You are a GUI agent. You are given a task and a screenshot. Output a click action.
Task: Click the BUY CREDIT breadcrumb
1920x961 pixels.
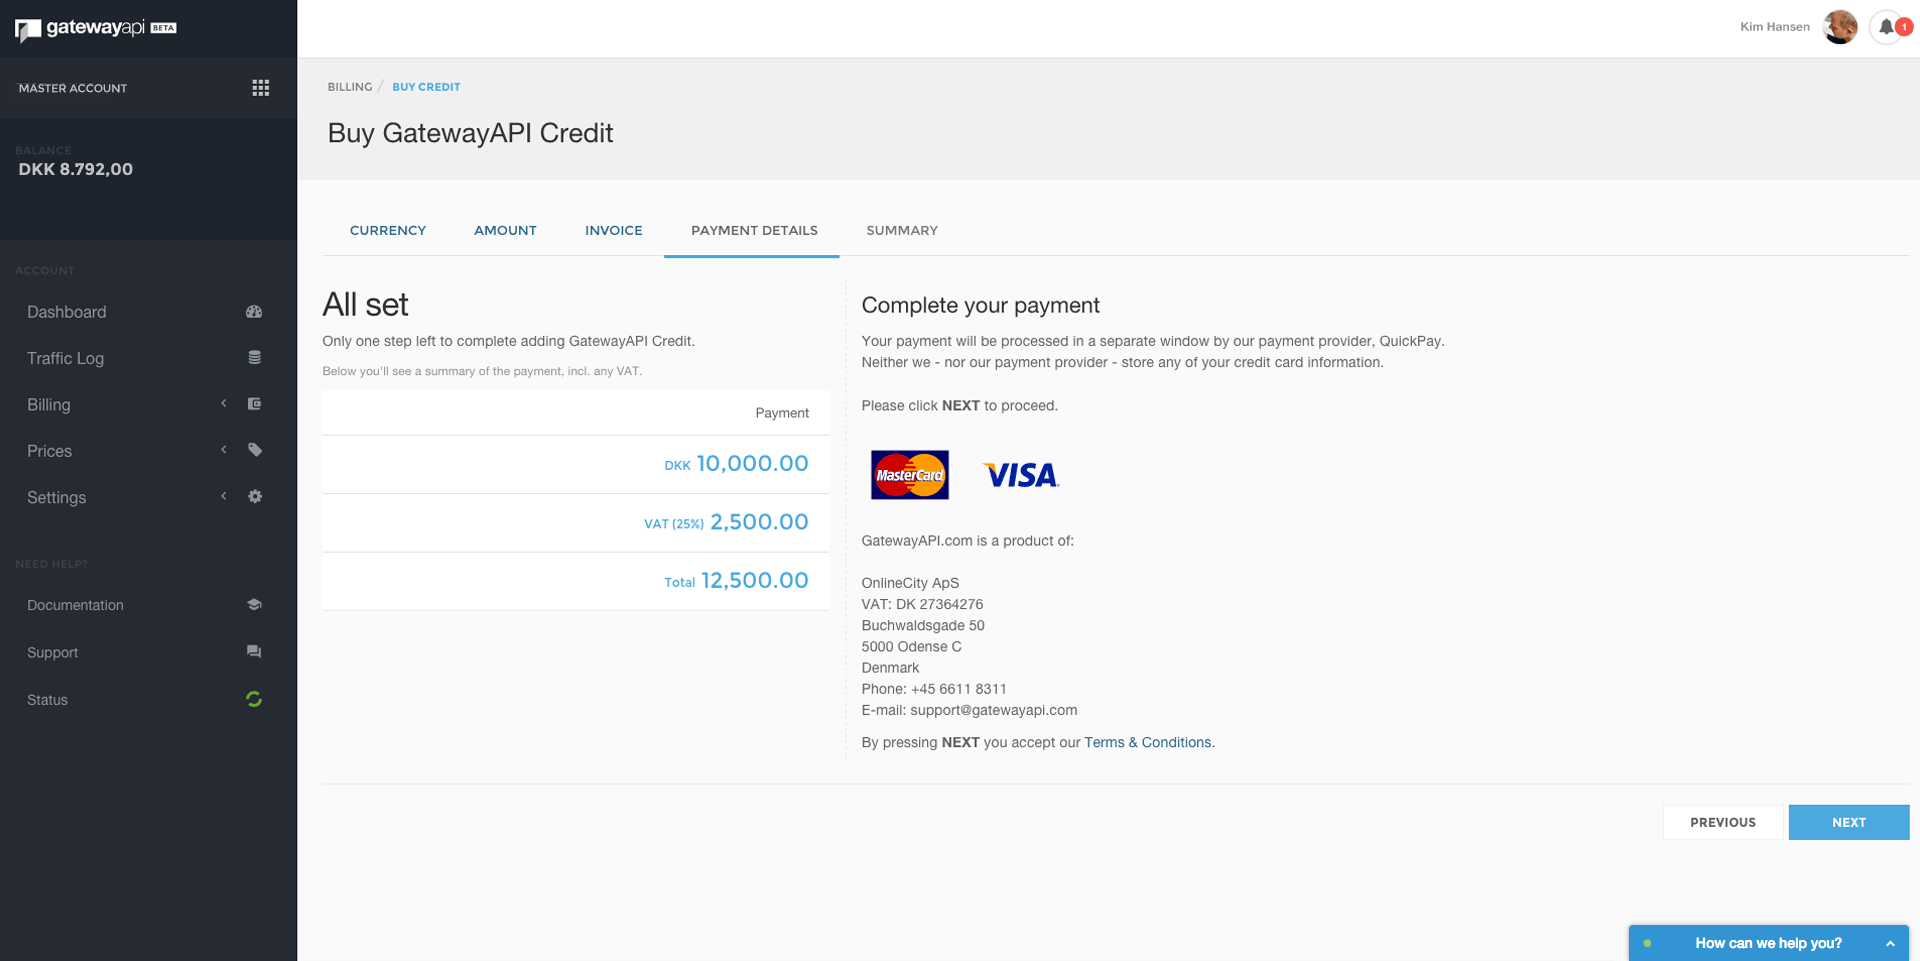tap(426, 87)
